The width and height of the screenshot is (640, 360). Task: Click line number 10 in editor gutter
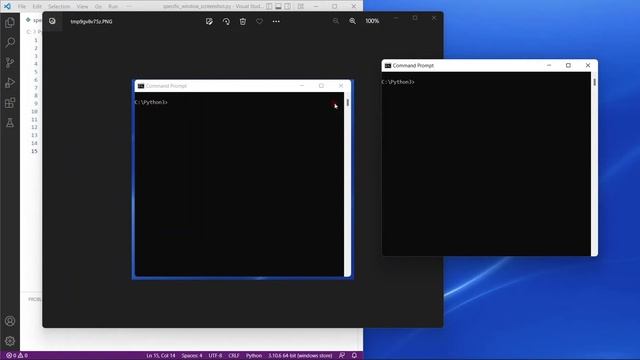point(34,111)
